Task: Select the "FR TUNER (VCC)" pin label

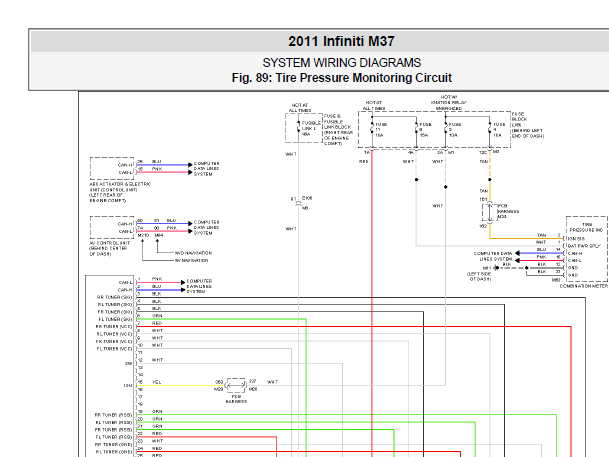Action: coord(114,341)
